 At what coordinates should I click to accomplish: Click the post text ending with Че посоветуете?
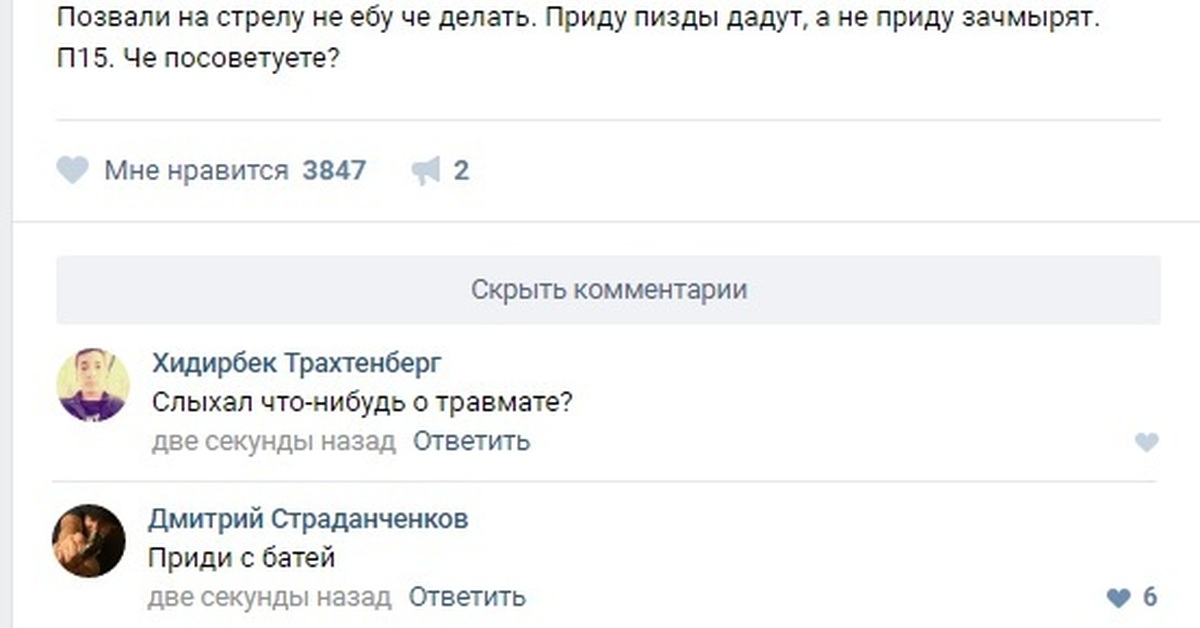(x=198, y=60)
